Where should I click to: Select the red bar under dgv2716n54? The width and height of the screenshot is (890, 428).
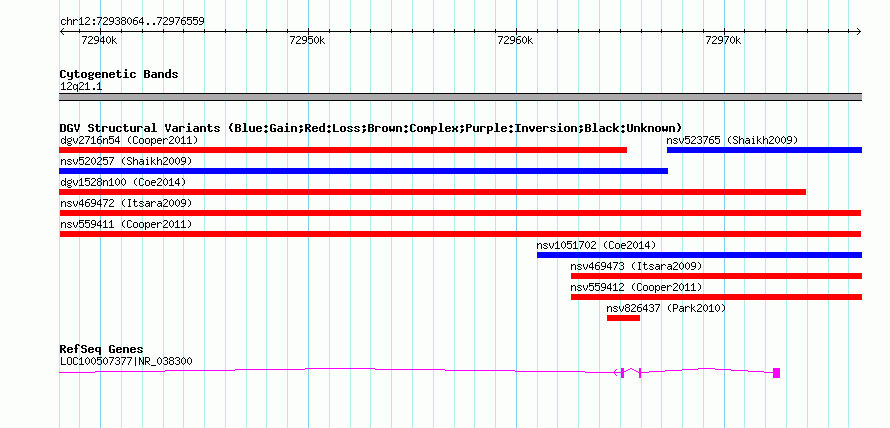point(343,150)
